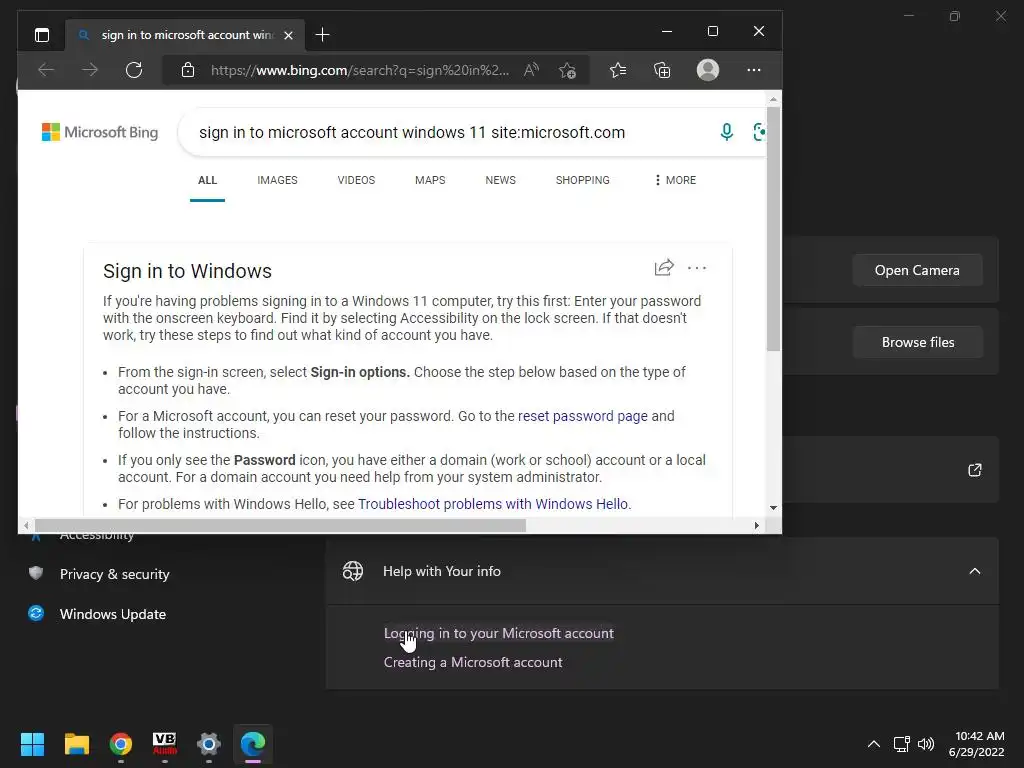Open VB Audio app from the taskbar
The image size is (1024, 768).
click(x=165, y=744)
